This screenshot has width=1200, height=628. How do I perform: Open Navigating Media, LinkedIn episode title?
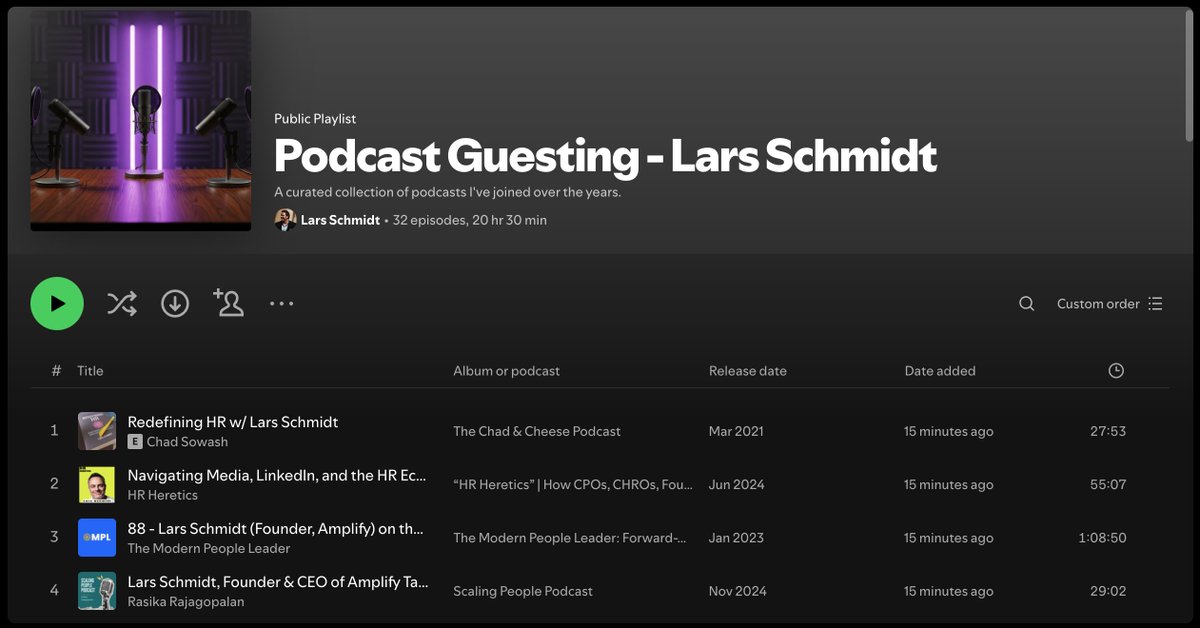(277, 475)
